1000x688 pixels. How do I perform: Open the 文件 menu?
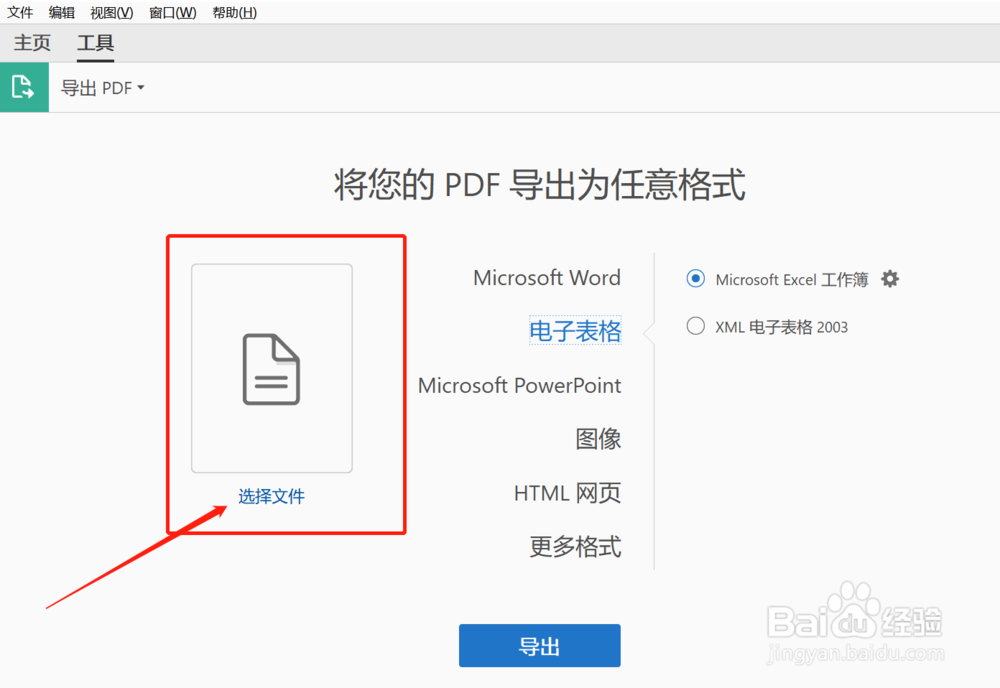tap(21, 12)
